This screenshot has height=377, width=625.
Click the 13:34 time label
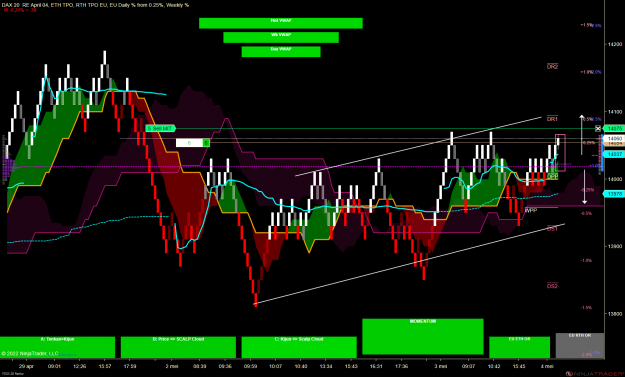point(326,366)
